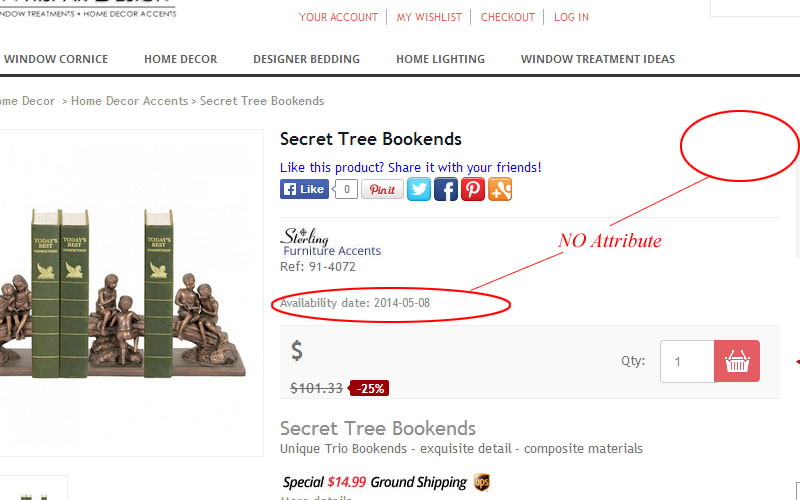The height and width of the screenshot is (500, 800).
Task: Click Home Decor Accents breadcrumb
Action: pyautogui.click(x=130, y=101)
